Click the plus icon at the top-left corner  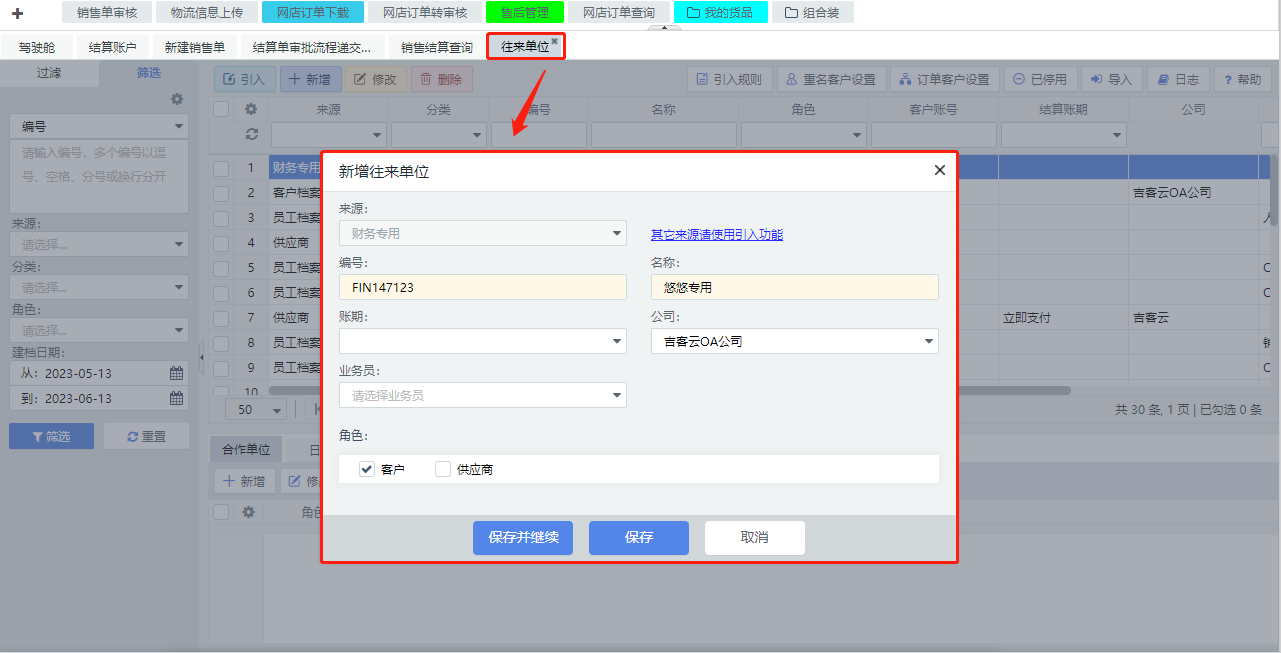click(17, 13)
